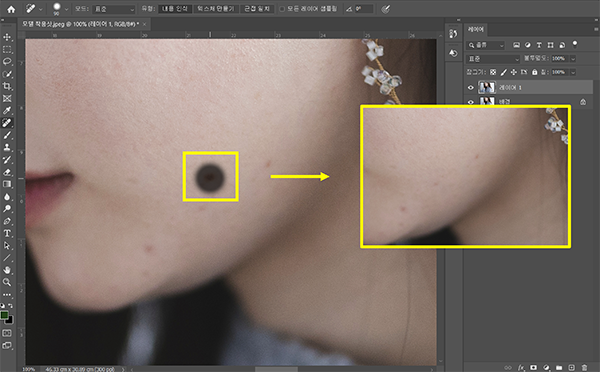Open the layer filter kind dropdown
This screenshot has width=600, height=372.
pos(486,45)
